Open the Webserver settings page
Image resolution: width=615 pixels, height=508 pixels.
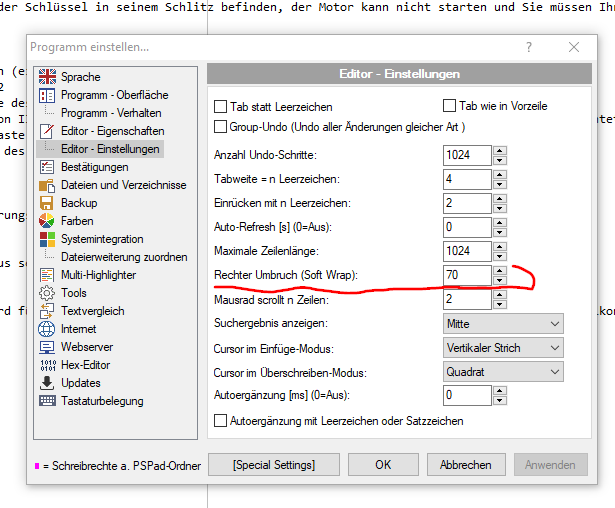(87, 347)
